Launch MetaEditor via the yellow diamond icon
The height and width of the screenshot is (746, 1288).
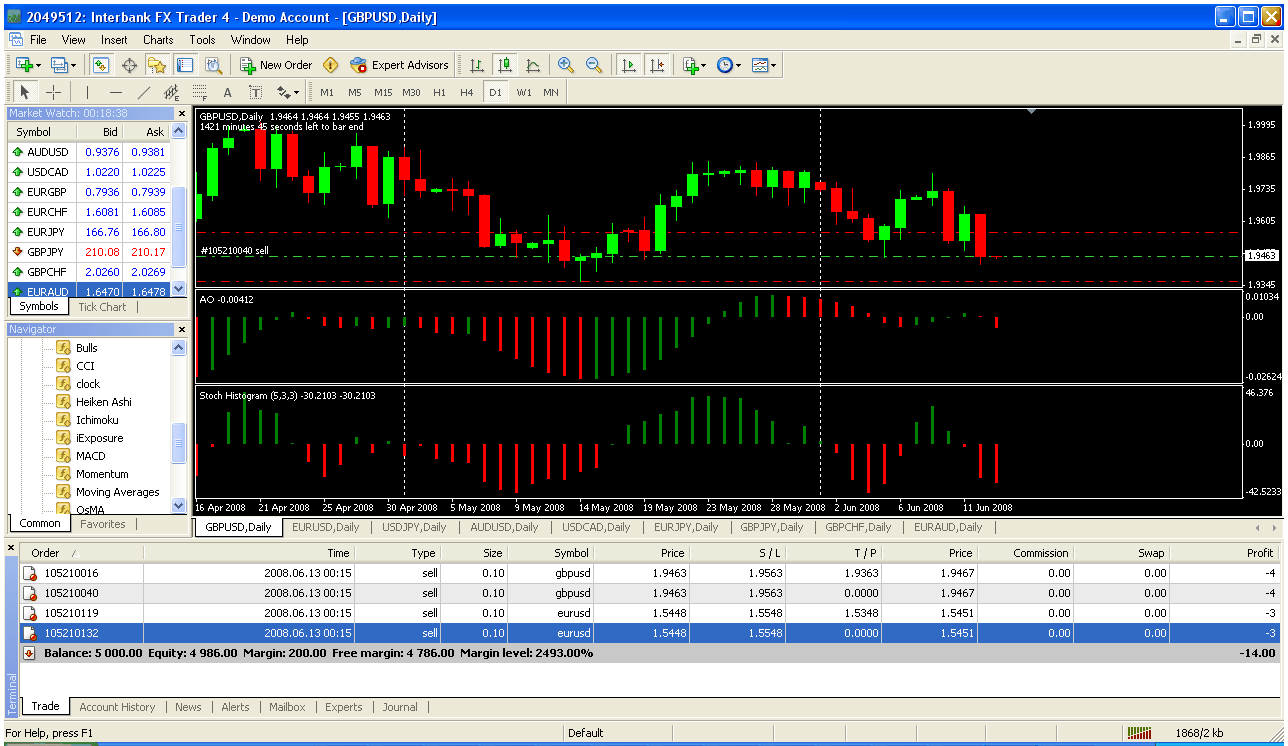pos(331,65)
